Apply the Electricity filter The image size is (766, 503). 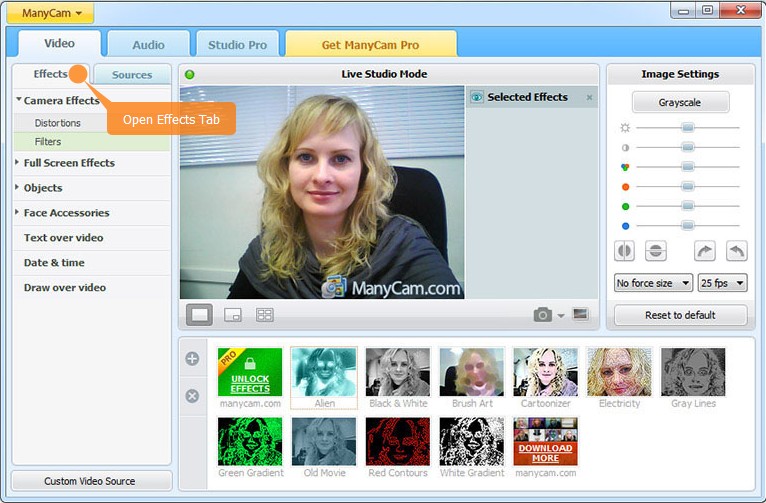pyautogui.click(x=619, y=372)
